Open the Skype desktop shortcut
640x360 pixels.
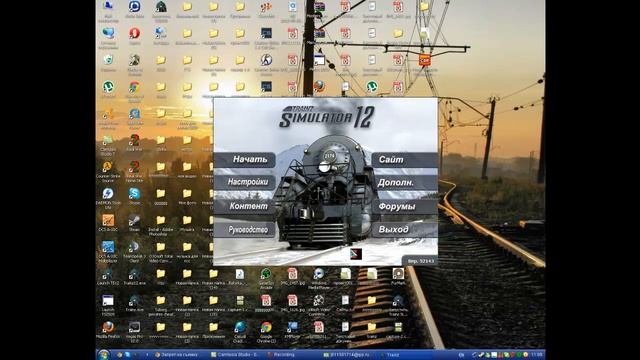click(134, 196)
